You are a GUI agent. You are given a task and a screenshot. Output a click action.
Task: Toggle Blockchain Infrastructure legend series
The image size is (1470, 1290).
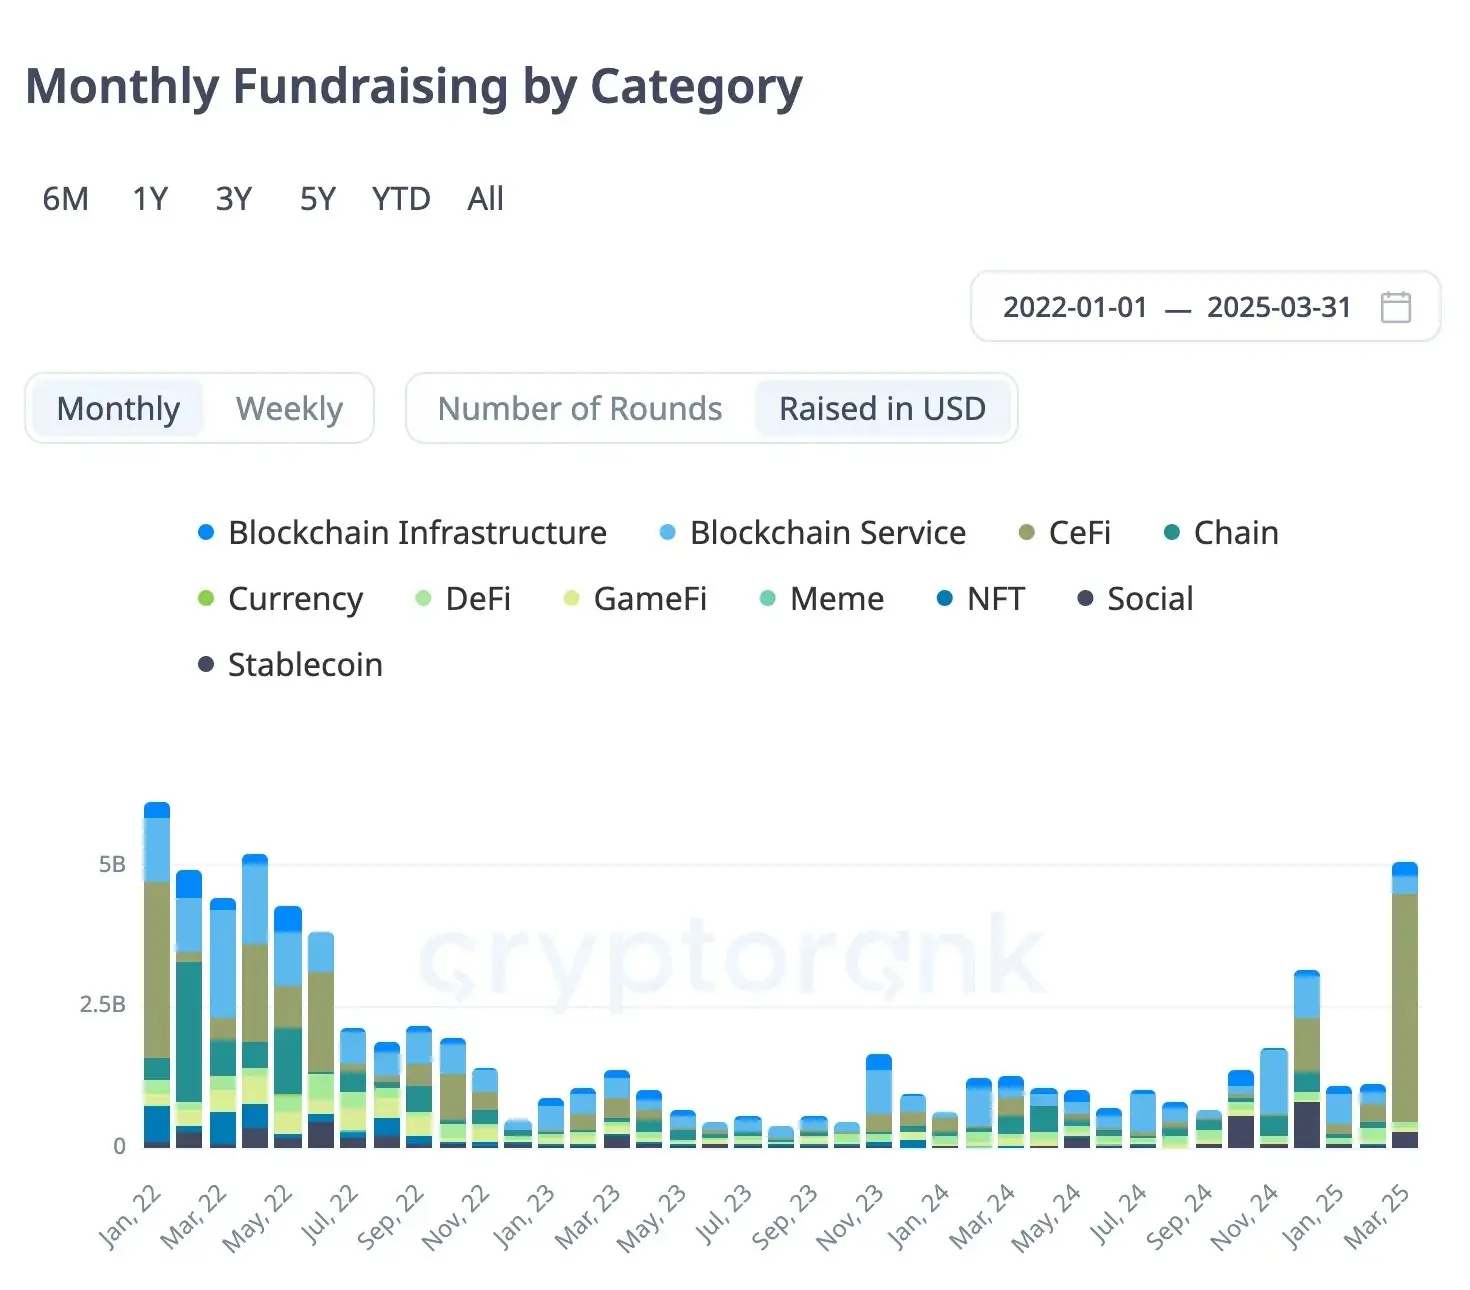(x=416, y=533)
